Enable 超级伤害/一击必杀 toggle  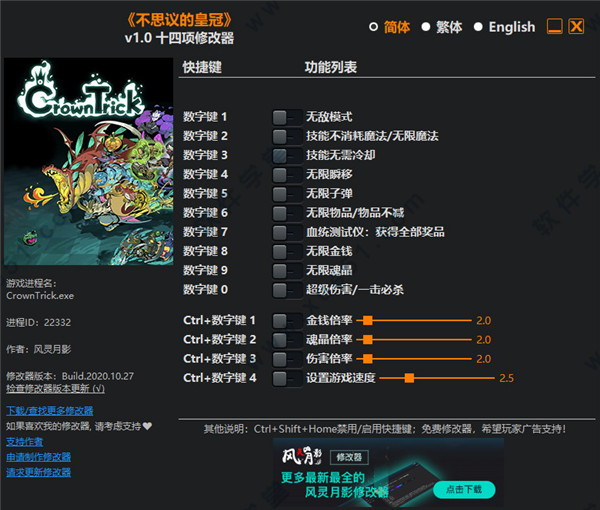pos(286,289)
